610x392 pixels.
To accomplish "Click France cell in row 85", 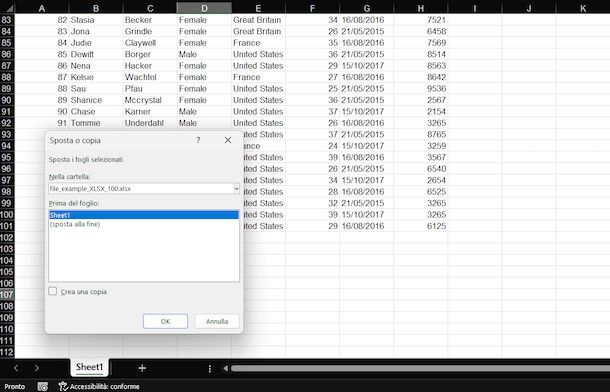I will [x=258, y=43].
